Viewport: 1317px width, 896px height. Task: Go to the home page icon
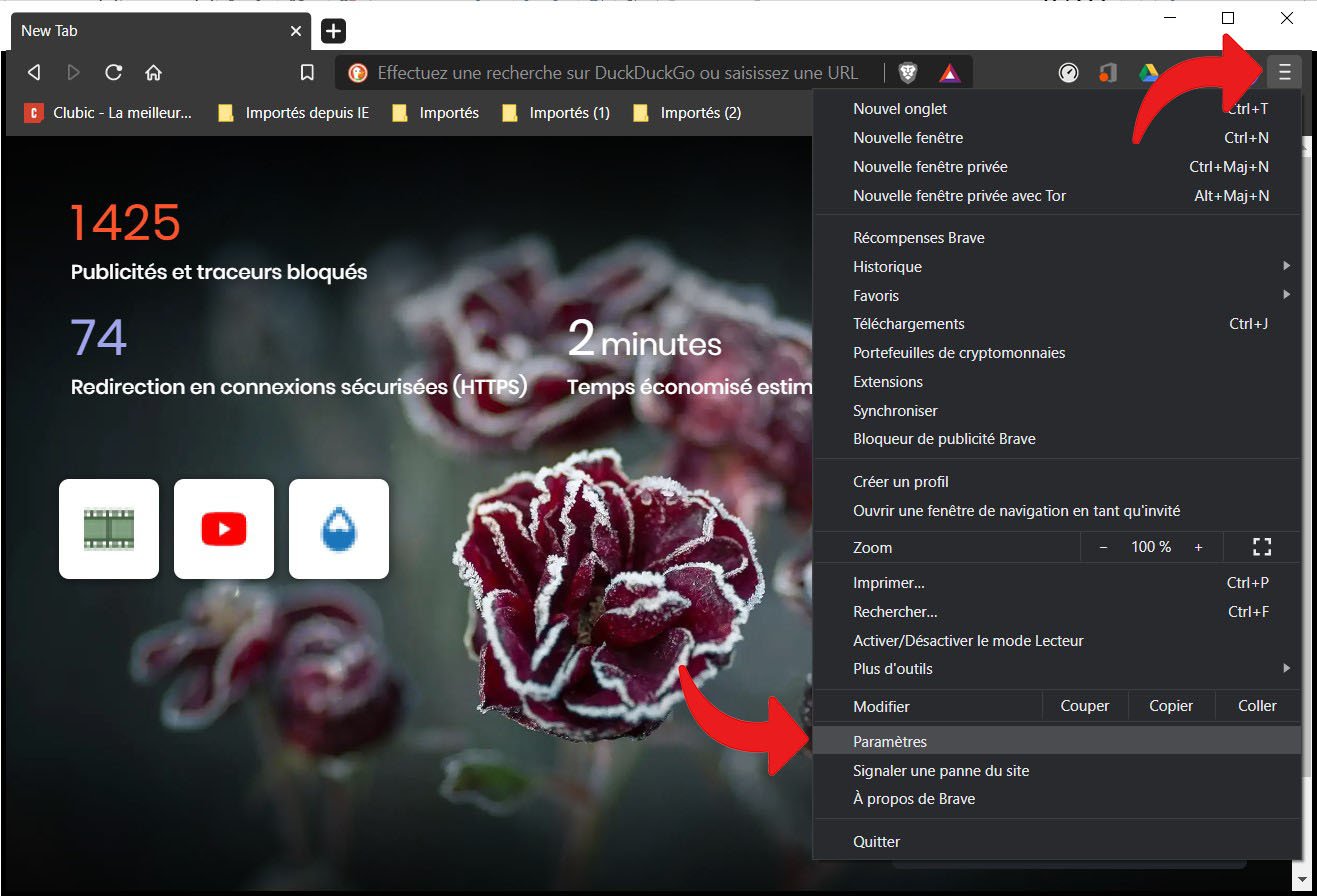point(154,73)
